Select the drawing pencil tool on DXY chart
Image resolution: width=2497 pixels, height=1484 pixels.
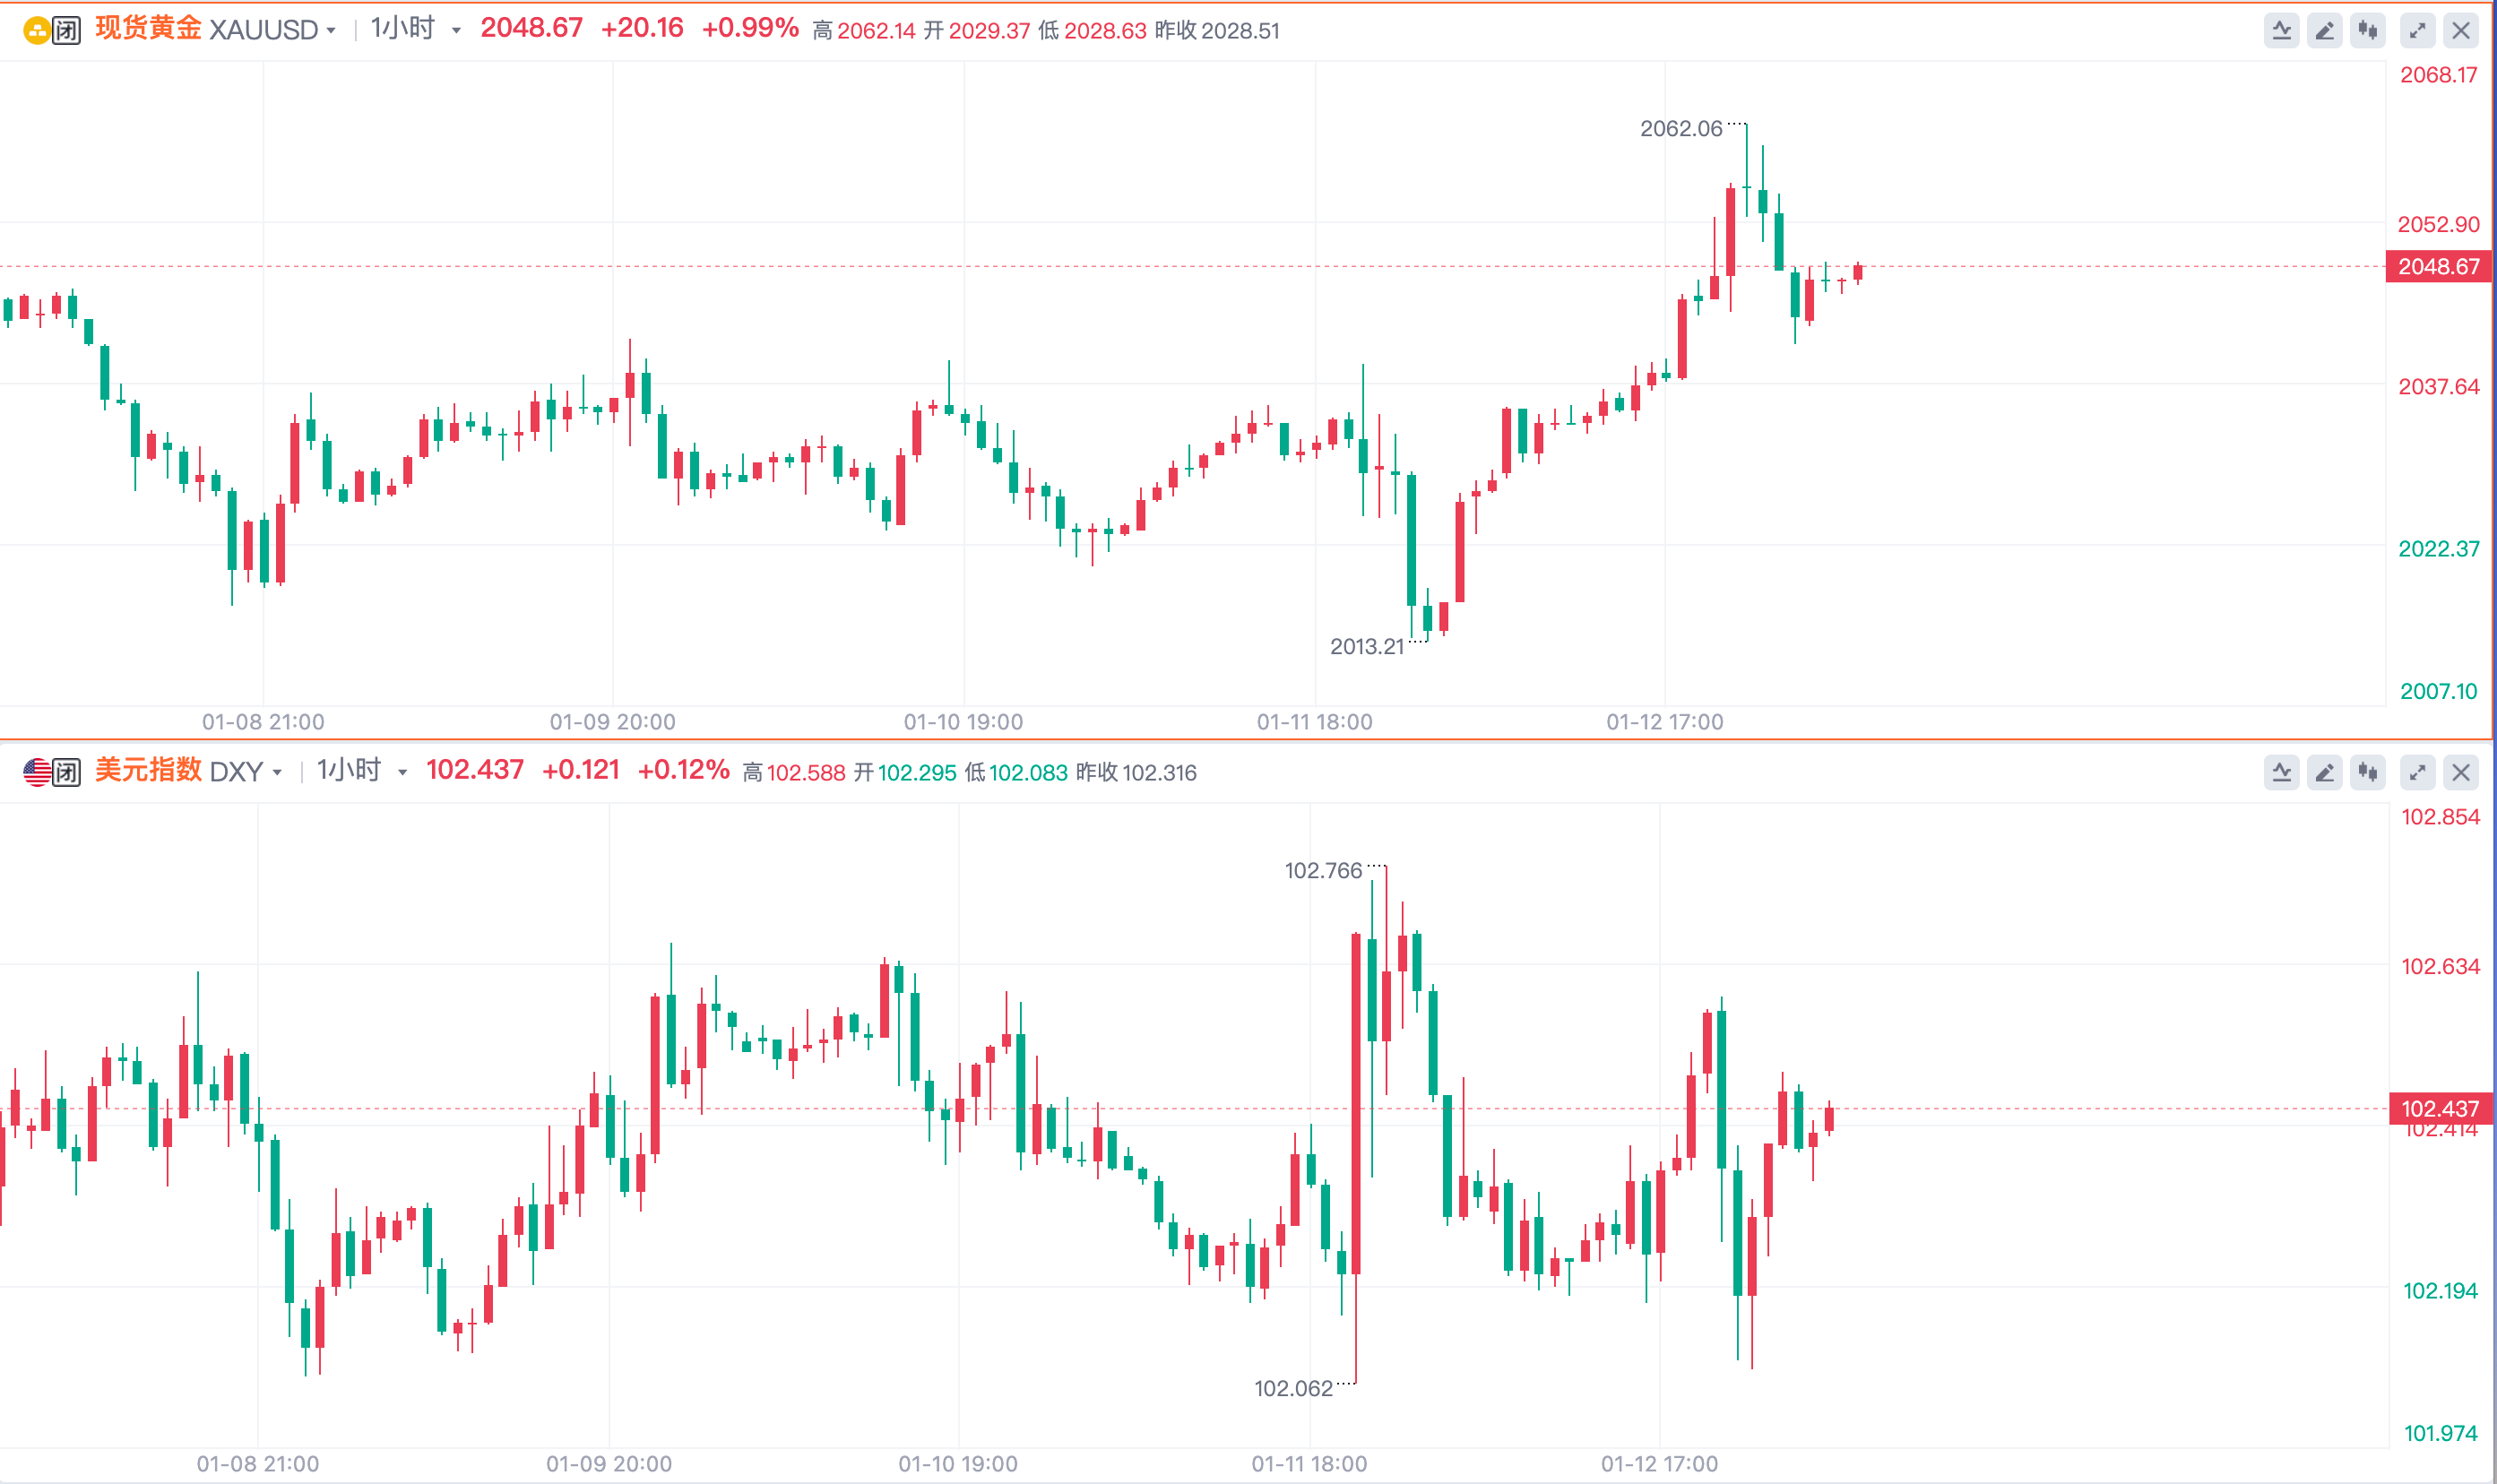pyautogui.click(x=2324, y=772)
